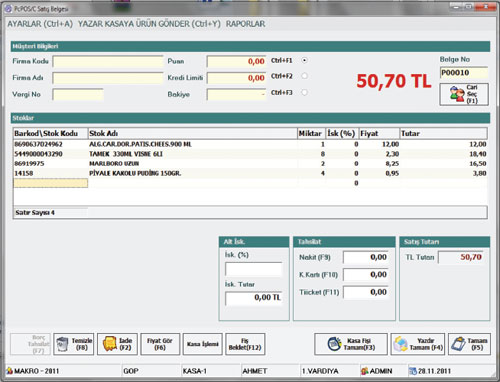
Task: Select the MARLBORO UZUN row in stock list
Action: click(250, 164)
